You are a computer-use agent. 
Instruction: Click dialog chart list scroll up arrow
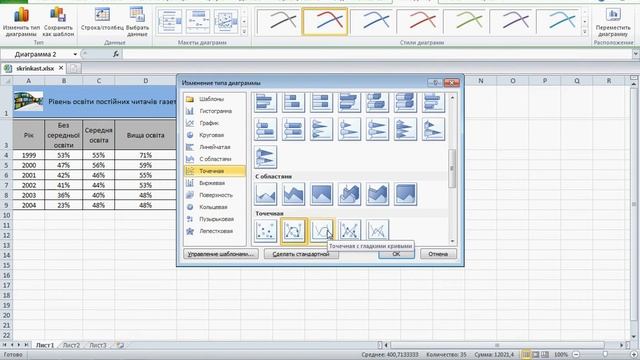pyautogui.click(x=452, y=98)
